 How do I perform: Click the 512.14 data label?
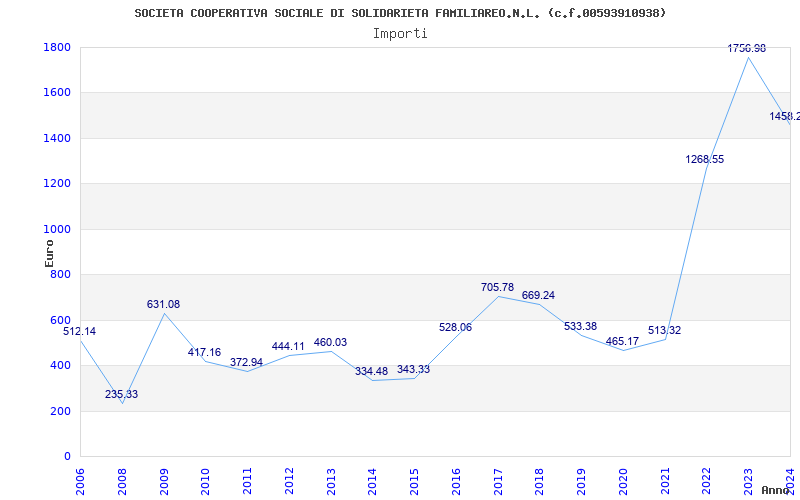click(80, 332)
